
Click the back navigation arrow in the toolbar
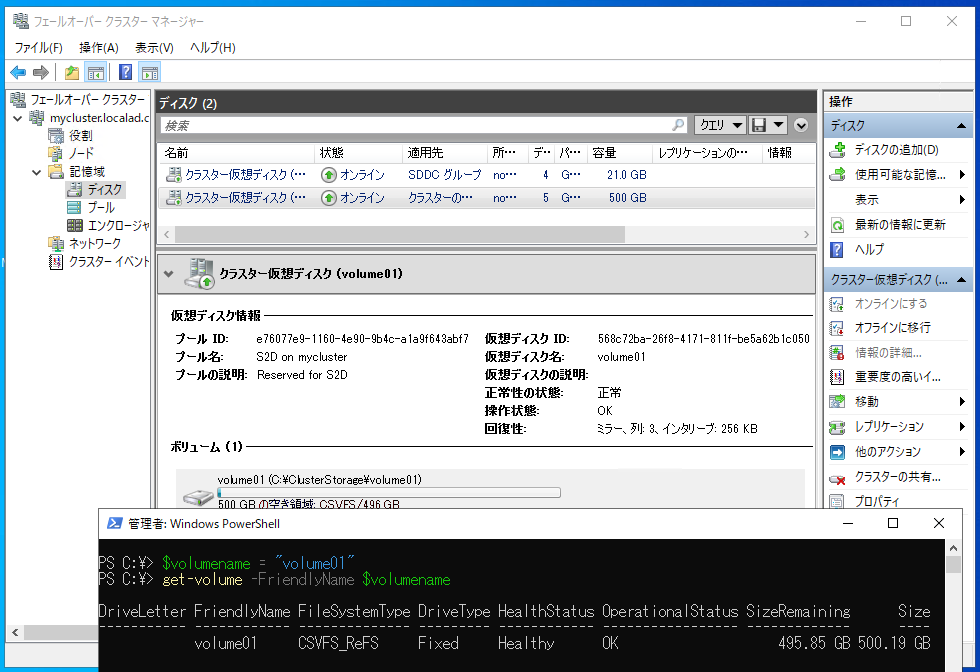pyautogui.click(x=17, y=71)
